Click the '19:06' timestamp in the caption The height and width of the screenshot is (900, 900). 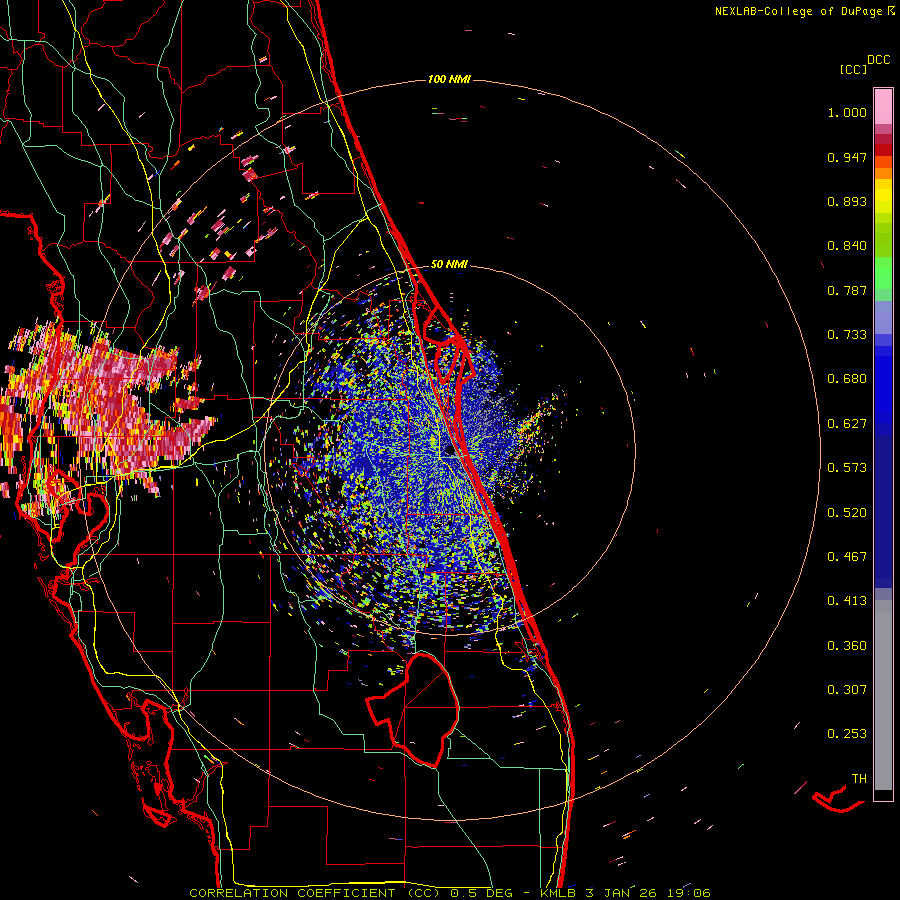pos(689,893)
